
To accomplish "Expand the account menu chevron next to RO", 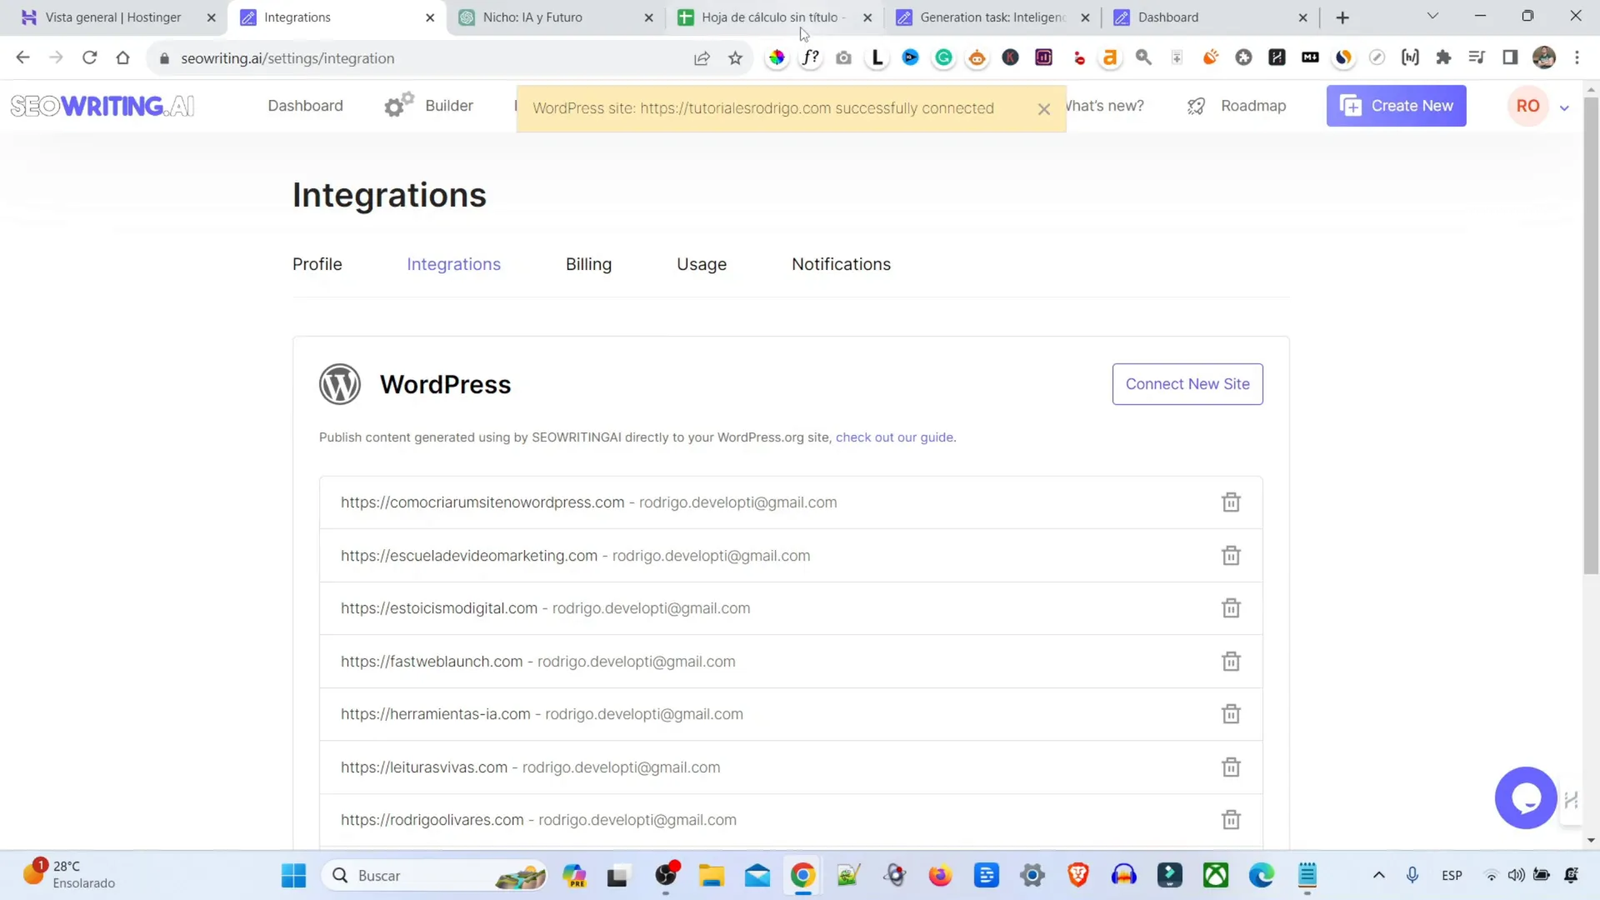I will (1563, 106).
